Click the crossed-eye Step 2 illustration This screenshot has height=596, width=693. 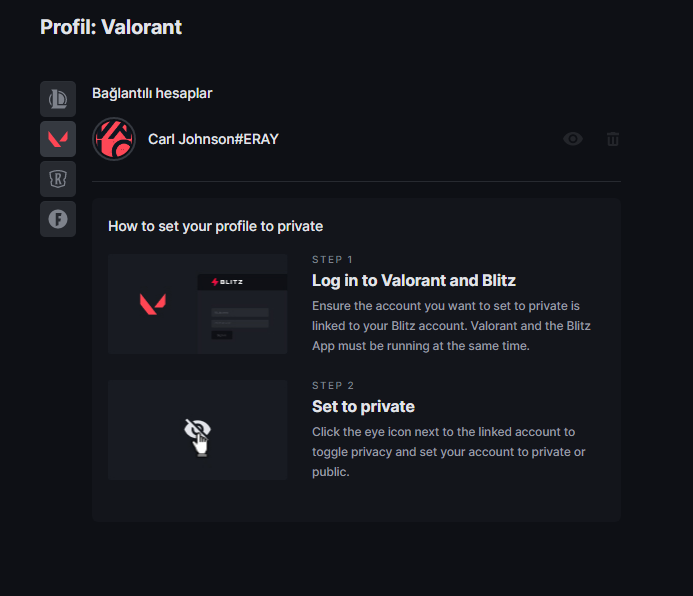pos(198,431)
